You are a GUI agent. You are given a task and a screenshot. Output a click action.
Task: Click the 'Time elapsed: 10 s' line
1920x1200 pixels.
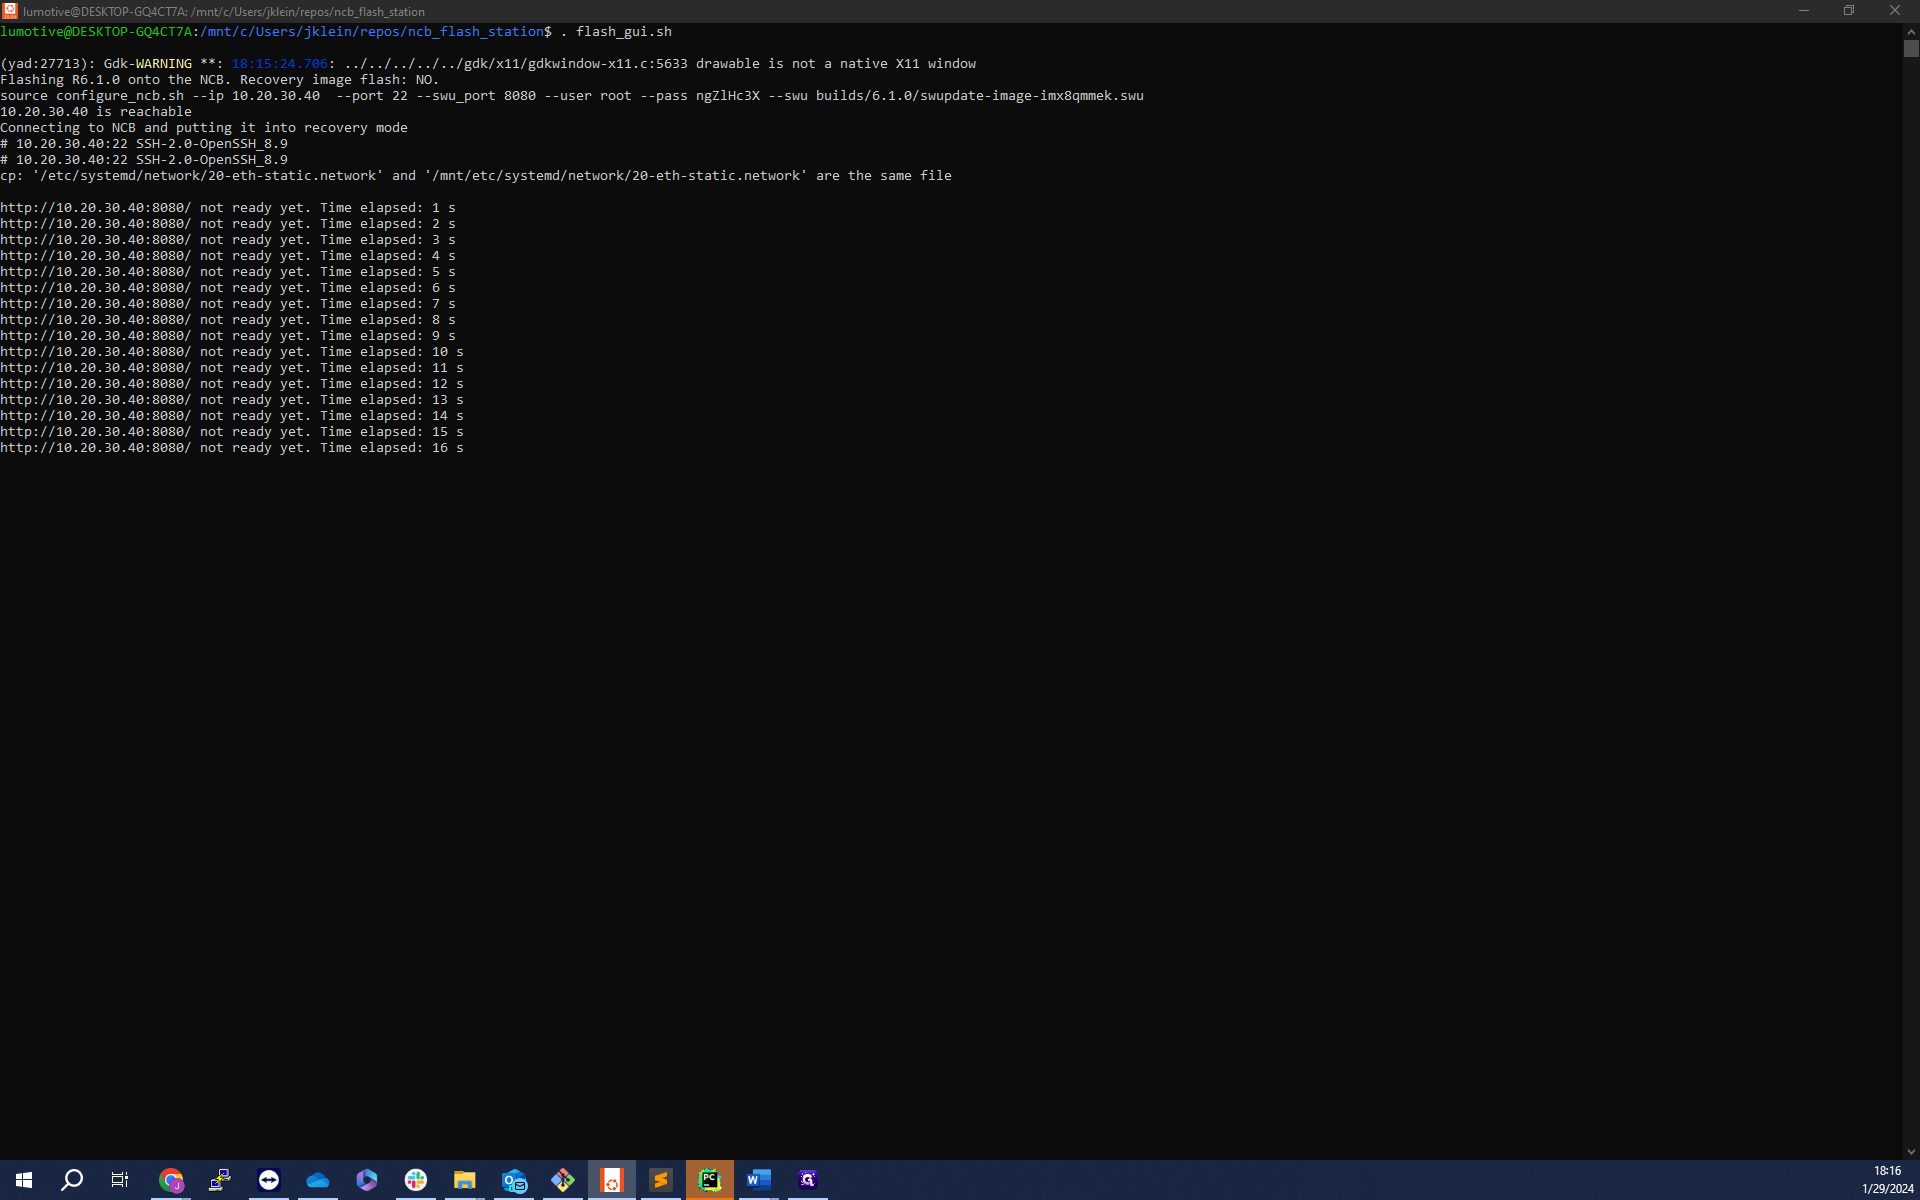click(x=232, y=352)
